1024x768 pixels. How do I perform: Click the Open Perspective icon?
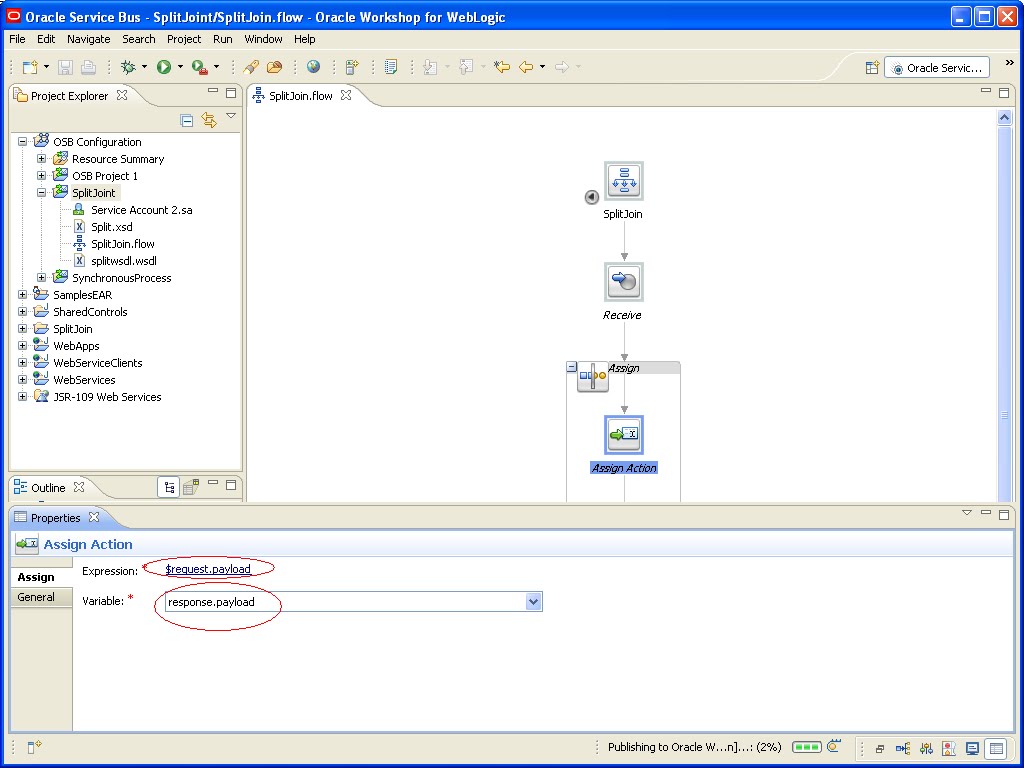(872, 67)
